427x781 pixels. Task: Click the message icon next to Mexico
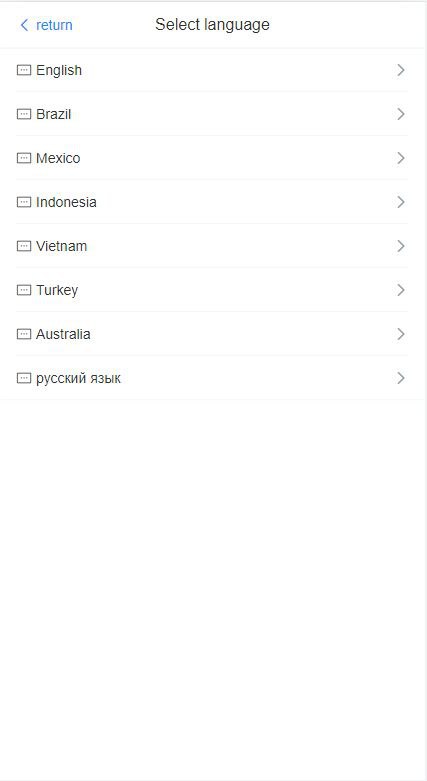coord(23,158)
